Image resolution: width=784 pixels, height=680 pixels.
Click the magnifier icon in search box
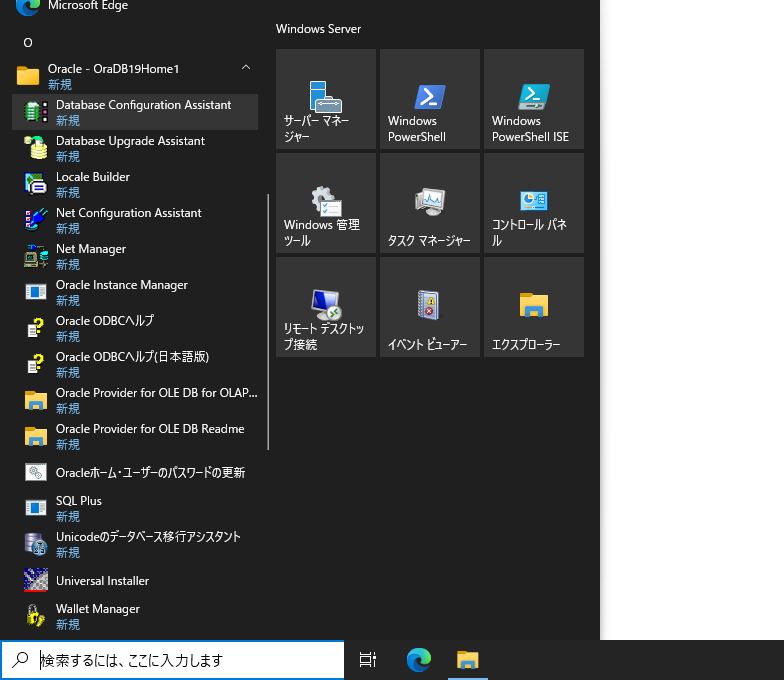pos(20,660)
